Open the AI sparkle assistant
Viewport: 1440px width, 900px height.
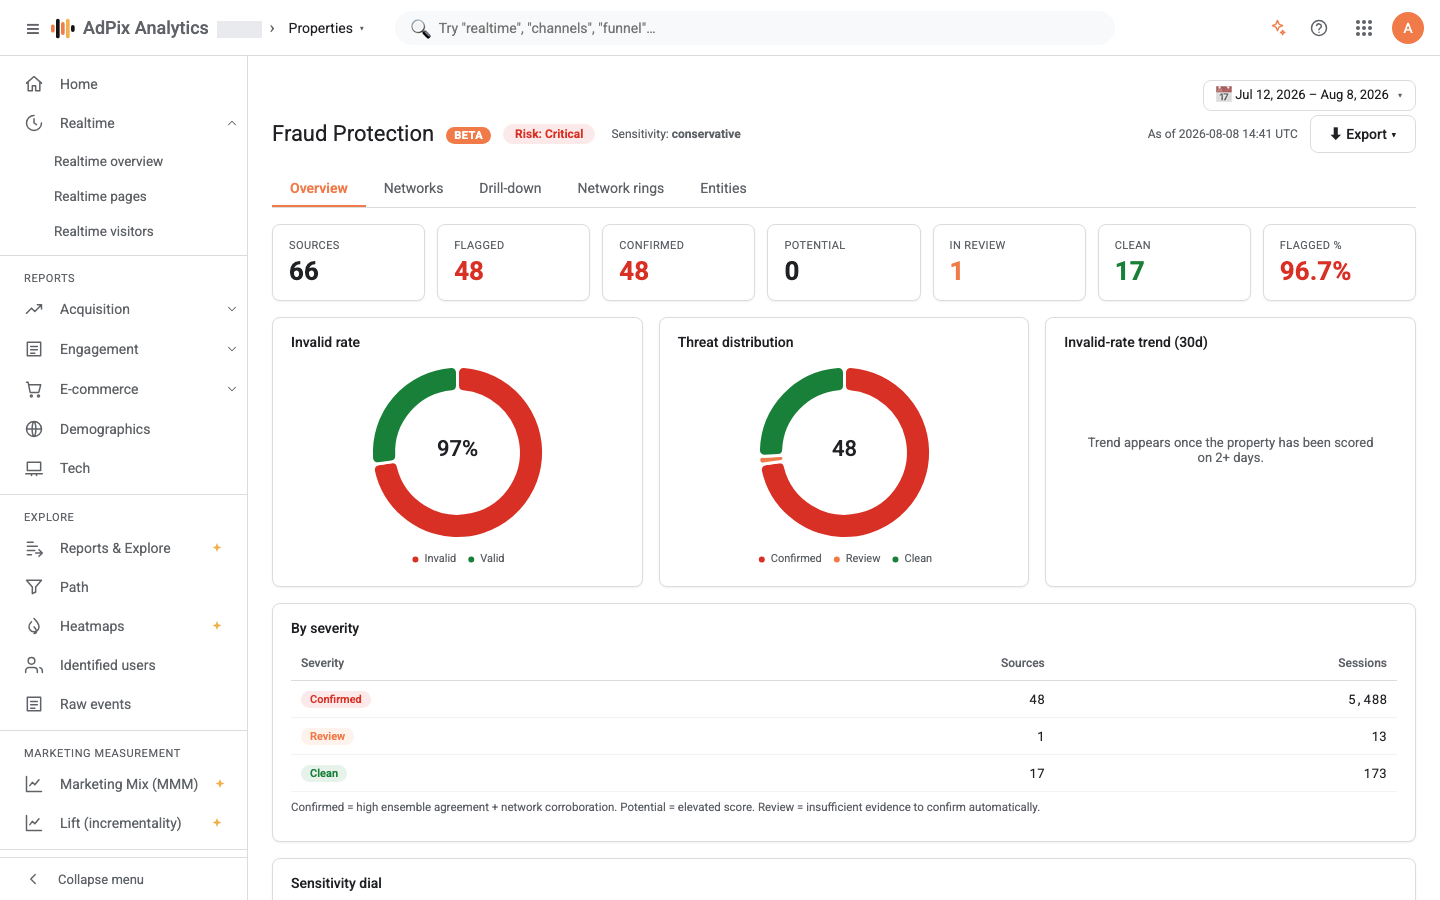pyautogui.click(x=1278, y=28)
